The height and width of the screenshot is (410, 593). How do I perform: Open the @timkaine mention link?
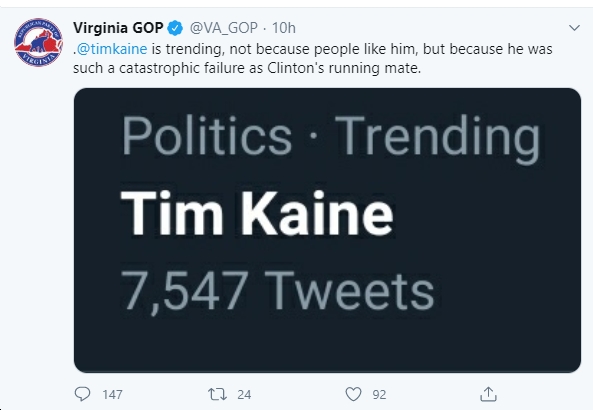click(112, 49)
